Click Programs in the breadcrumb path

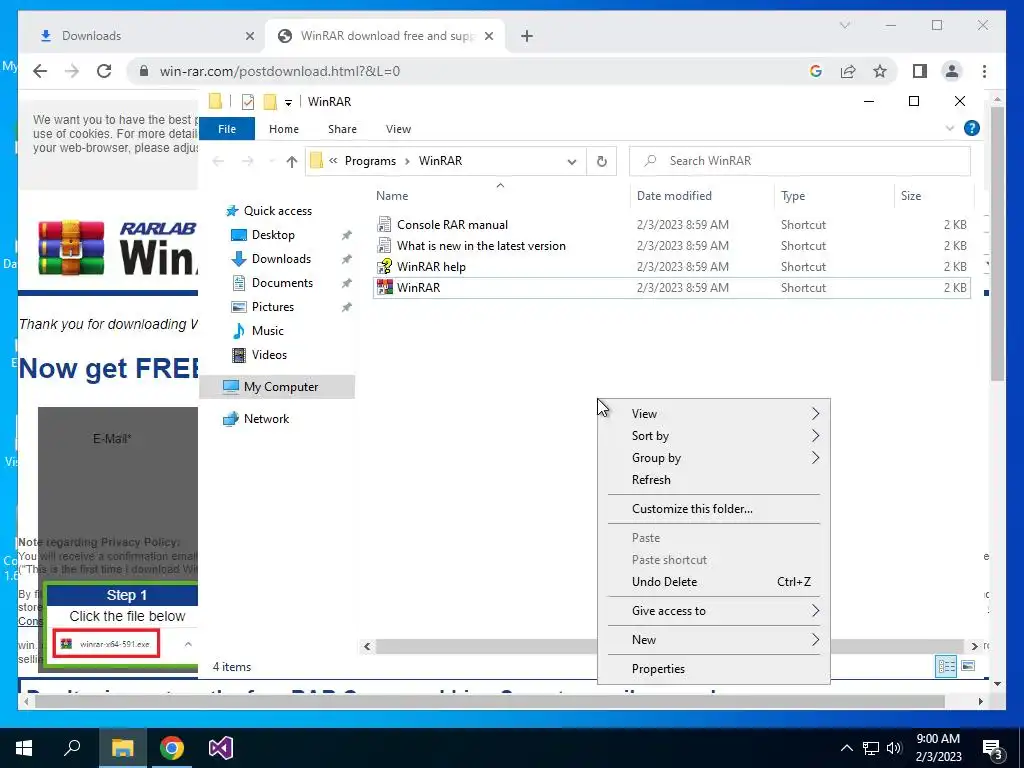tap(370, 161)
